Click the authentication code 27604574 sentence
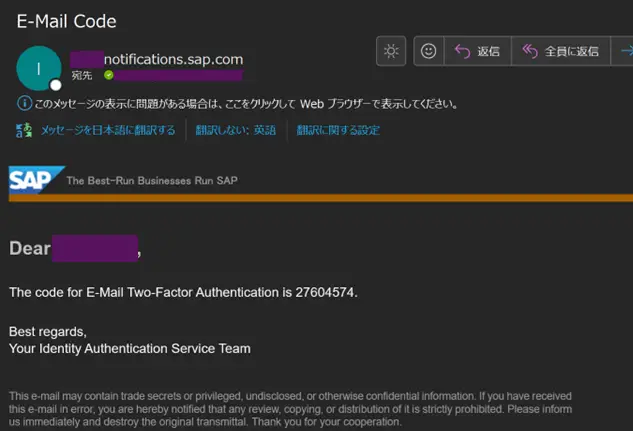The width and height of the screenshot is (633, 431). (x=183, y=292)
